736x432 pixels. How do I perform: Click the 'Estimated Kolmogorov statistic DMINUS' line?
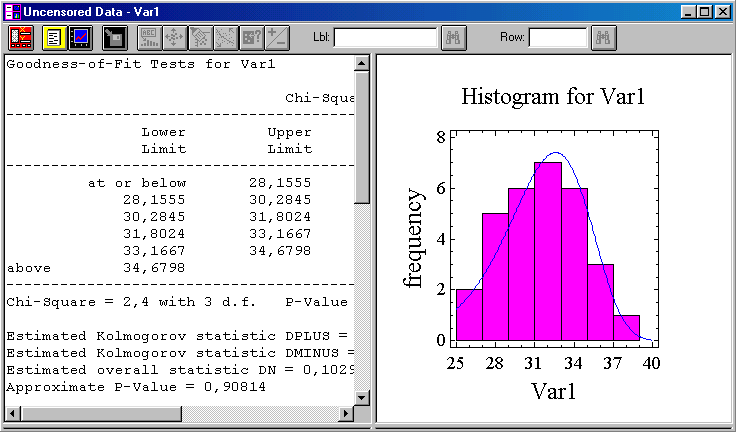[180, 353]
